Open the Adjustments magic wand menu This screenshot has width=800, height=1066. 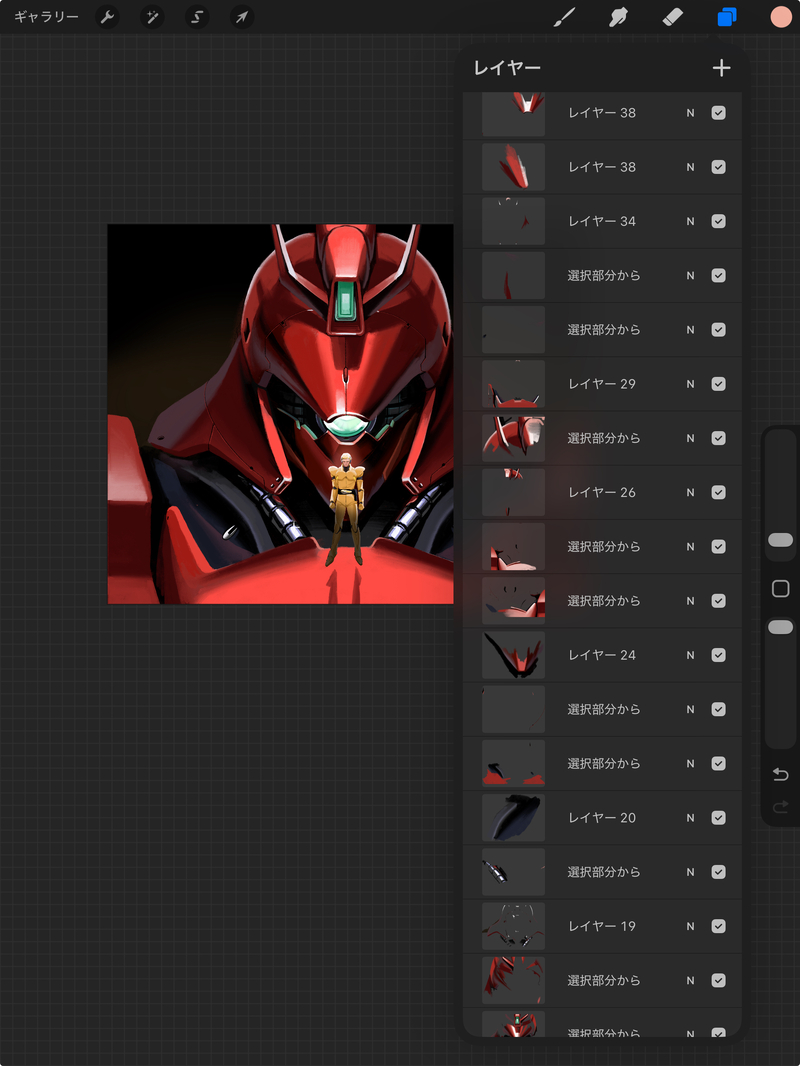152,17
